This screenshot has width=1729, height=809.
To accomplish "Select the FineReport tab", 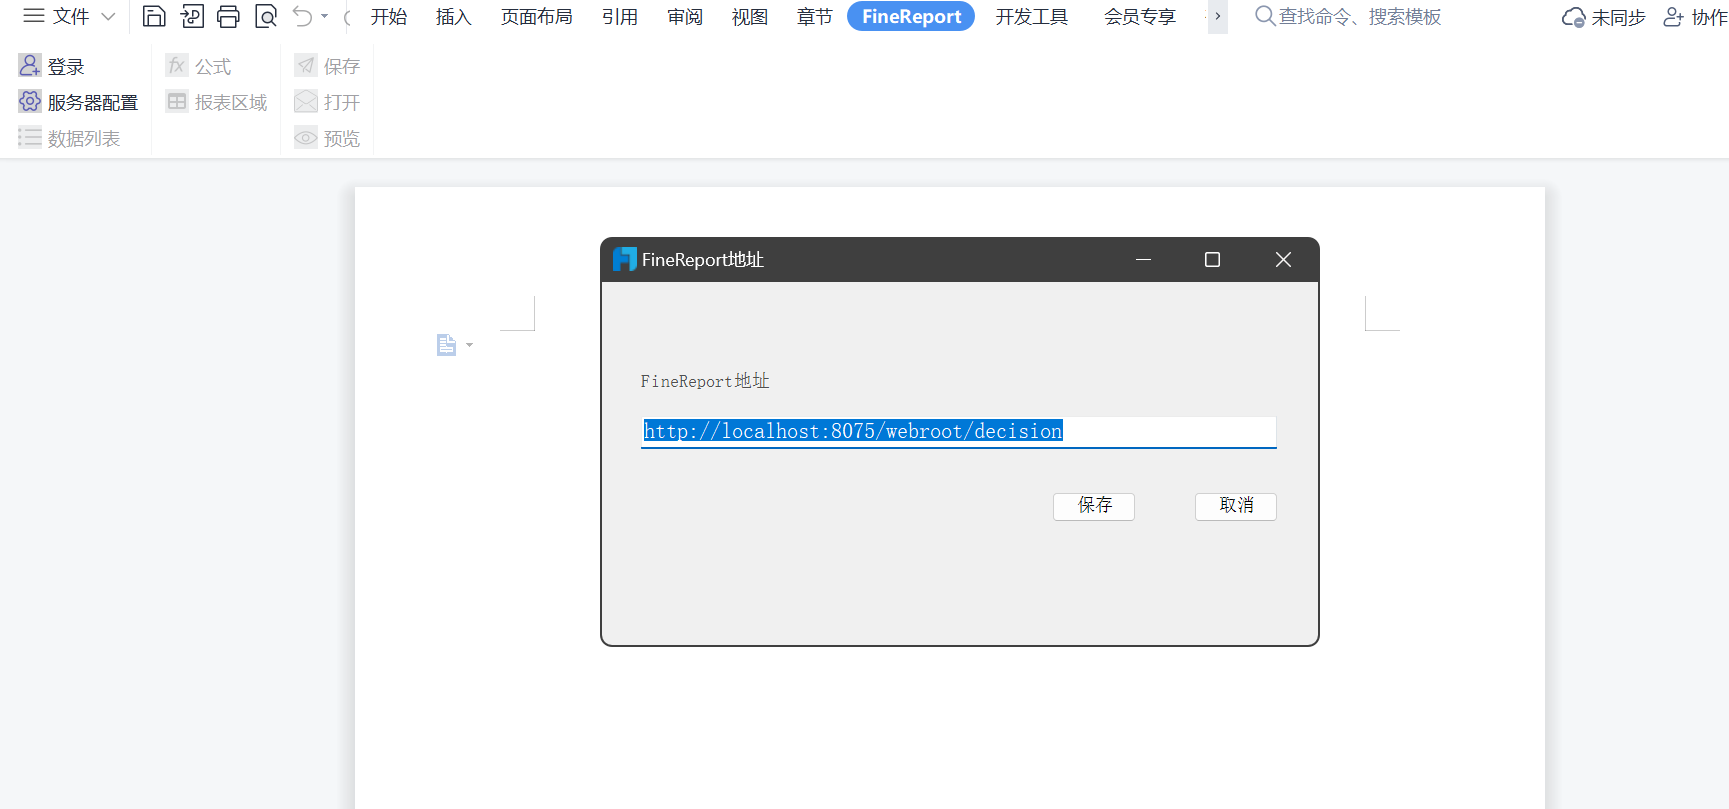I will (x=911, y=17).
